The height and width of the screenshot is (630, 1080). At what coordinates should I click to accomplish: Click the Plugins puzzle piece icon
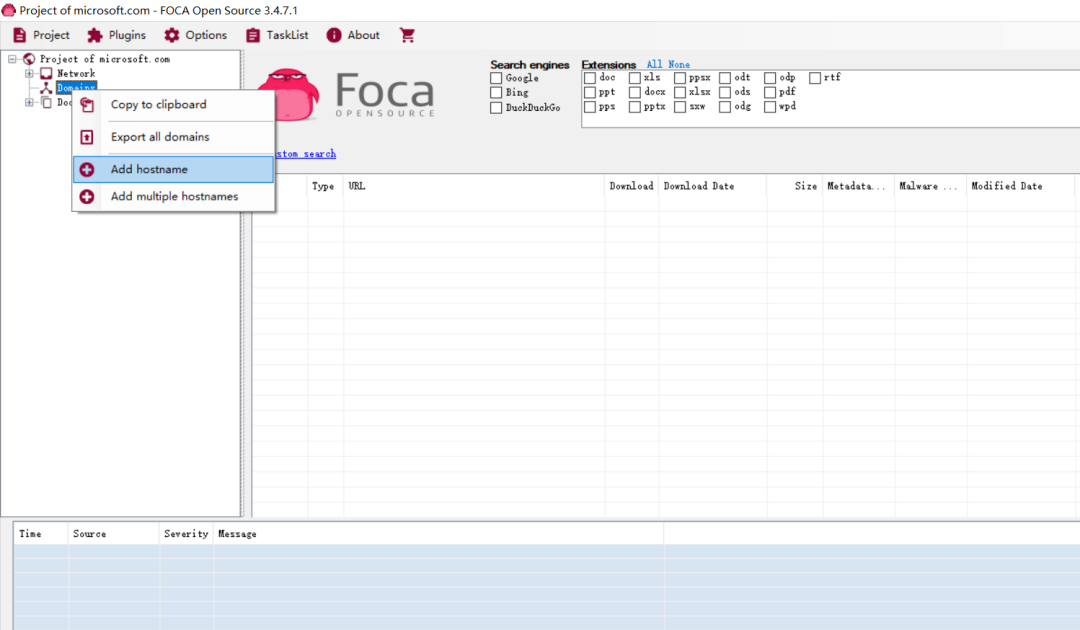95,35
